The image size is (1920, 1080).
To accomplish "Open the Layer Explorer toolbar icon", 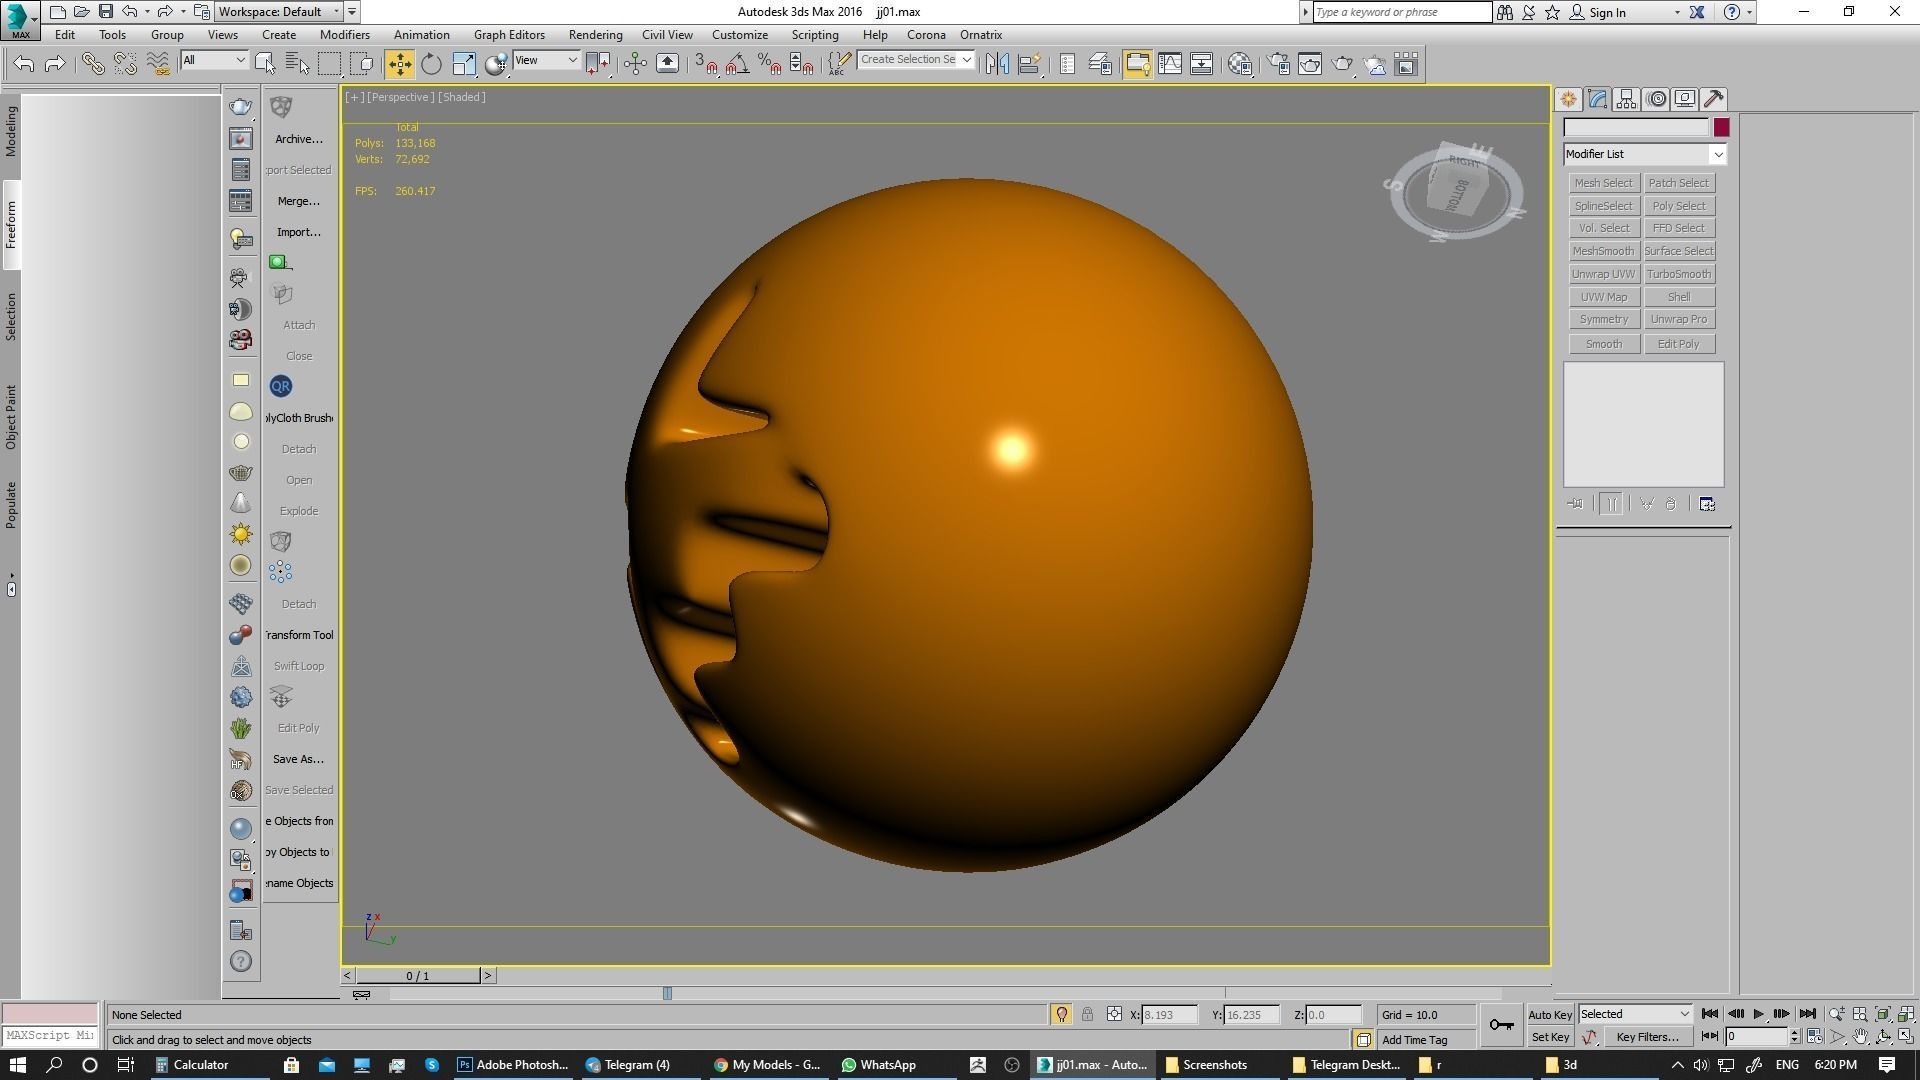I will tap(1100, 64).
